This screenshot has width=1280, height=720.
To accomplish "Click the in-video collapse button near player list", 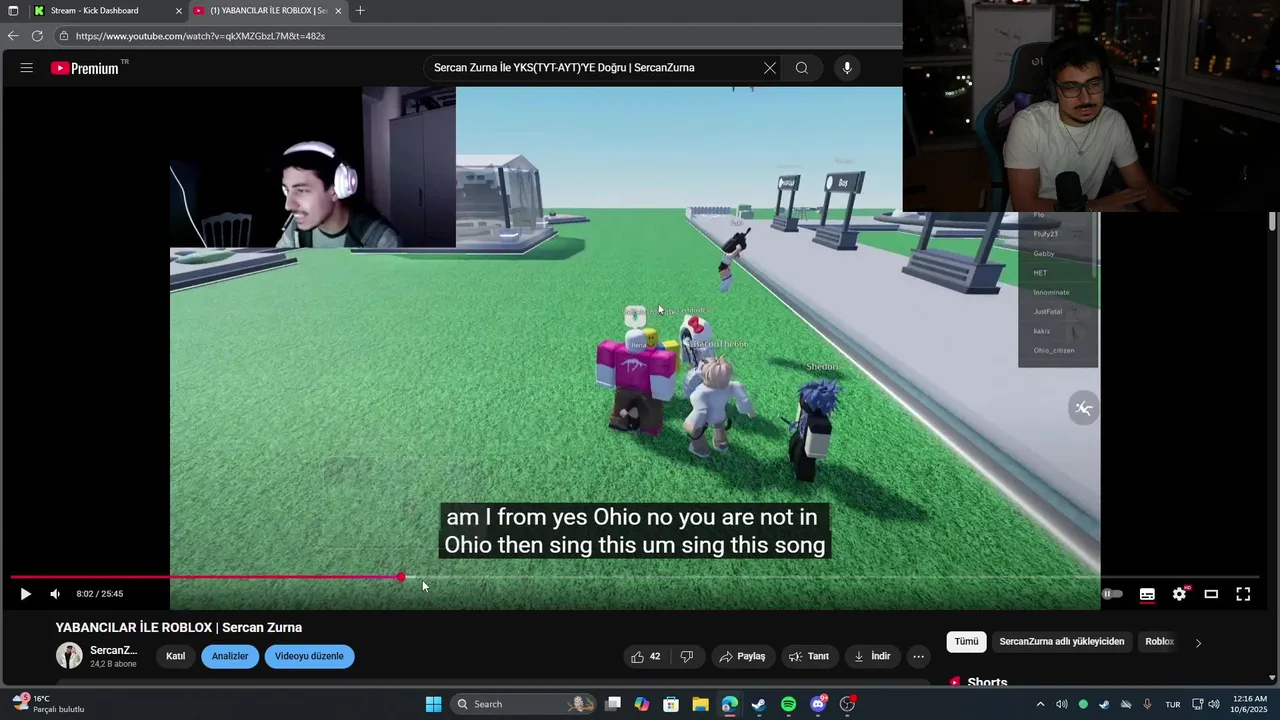I will point(1084,408).
